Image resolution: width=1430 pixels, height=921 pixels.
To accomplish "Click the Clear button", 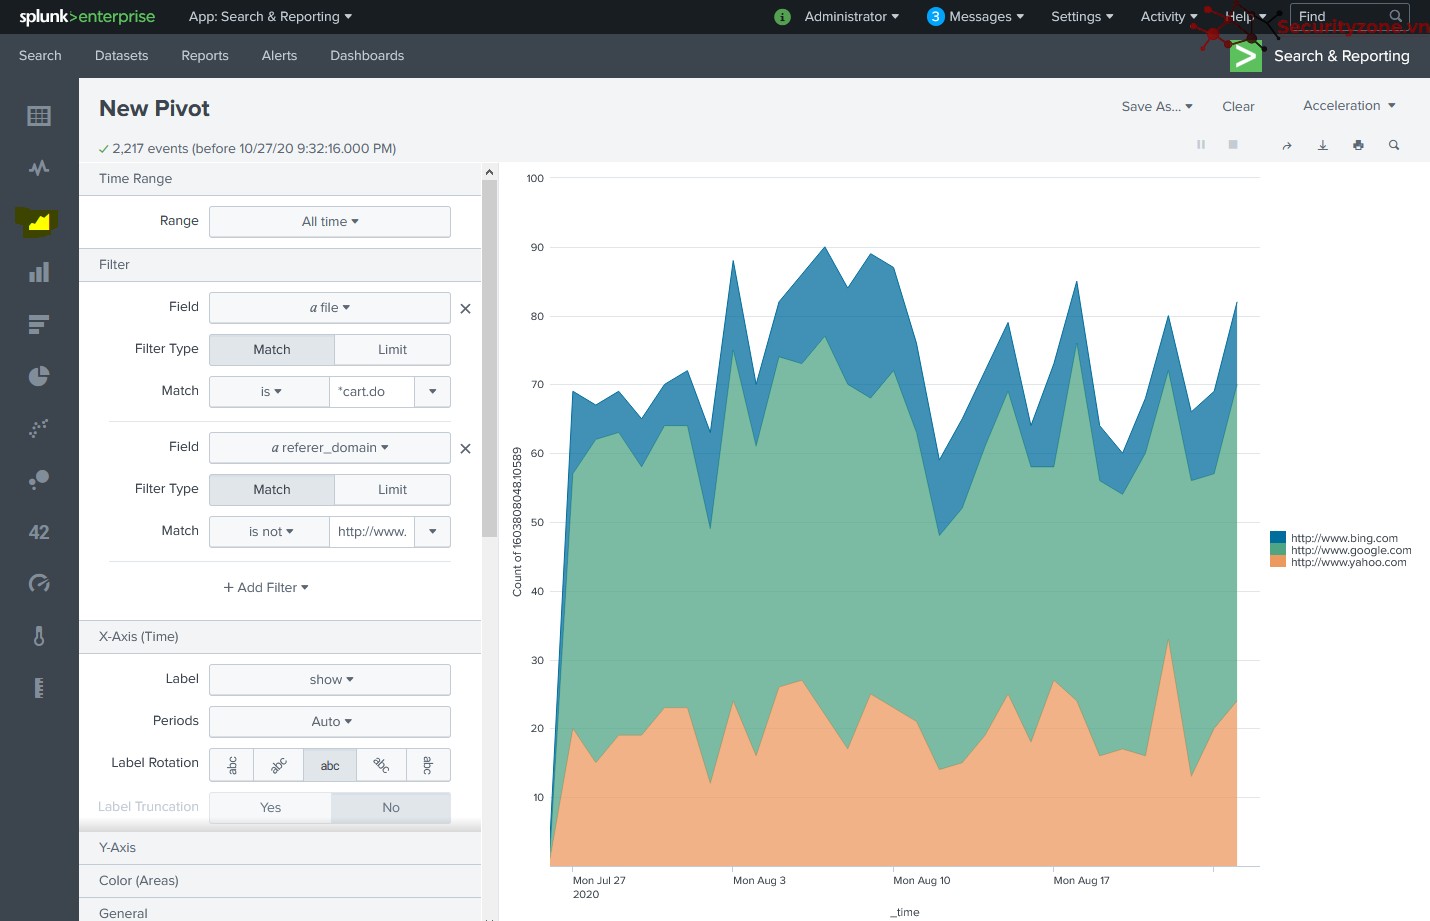I will tap(1238, 106).
